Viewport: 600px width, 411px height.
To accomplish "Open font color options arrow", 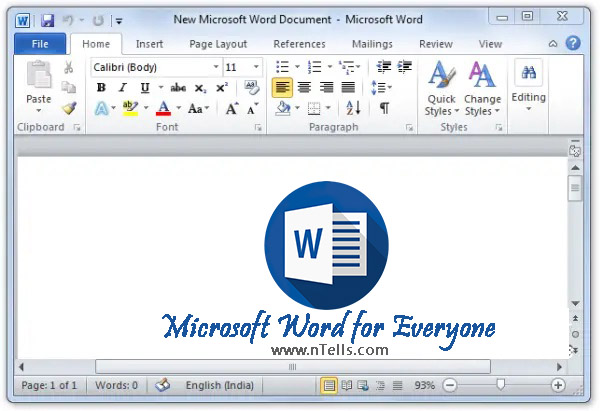I will tap(178, 108).
